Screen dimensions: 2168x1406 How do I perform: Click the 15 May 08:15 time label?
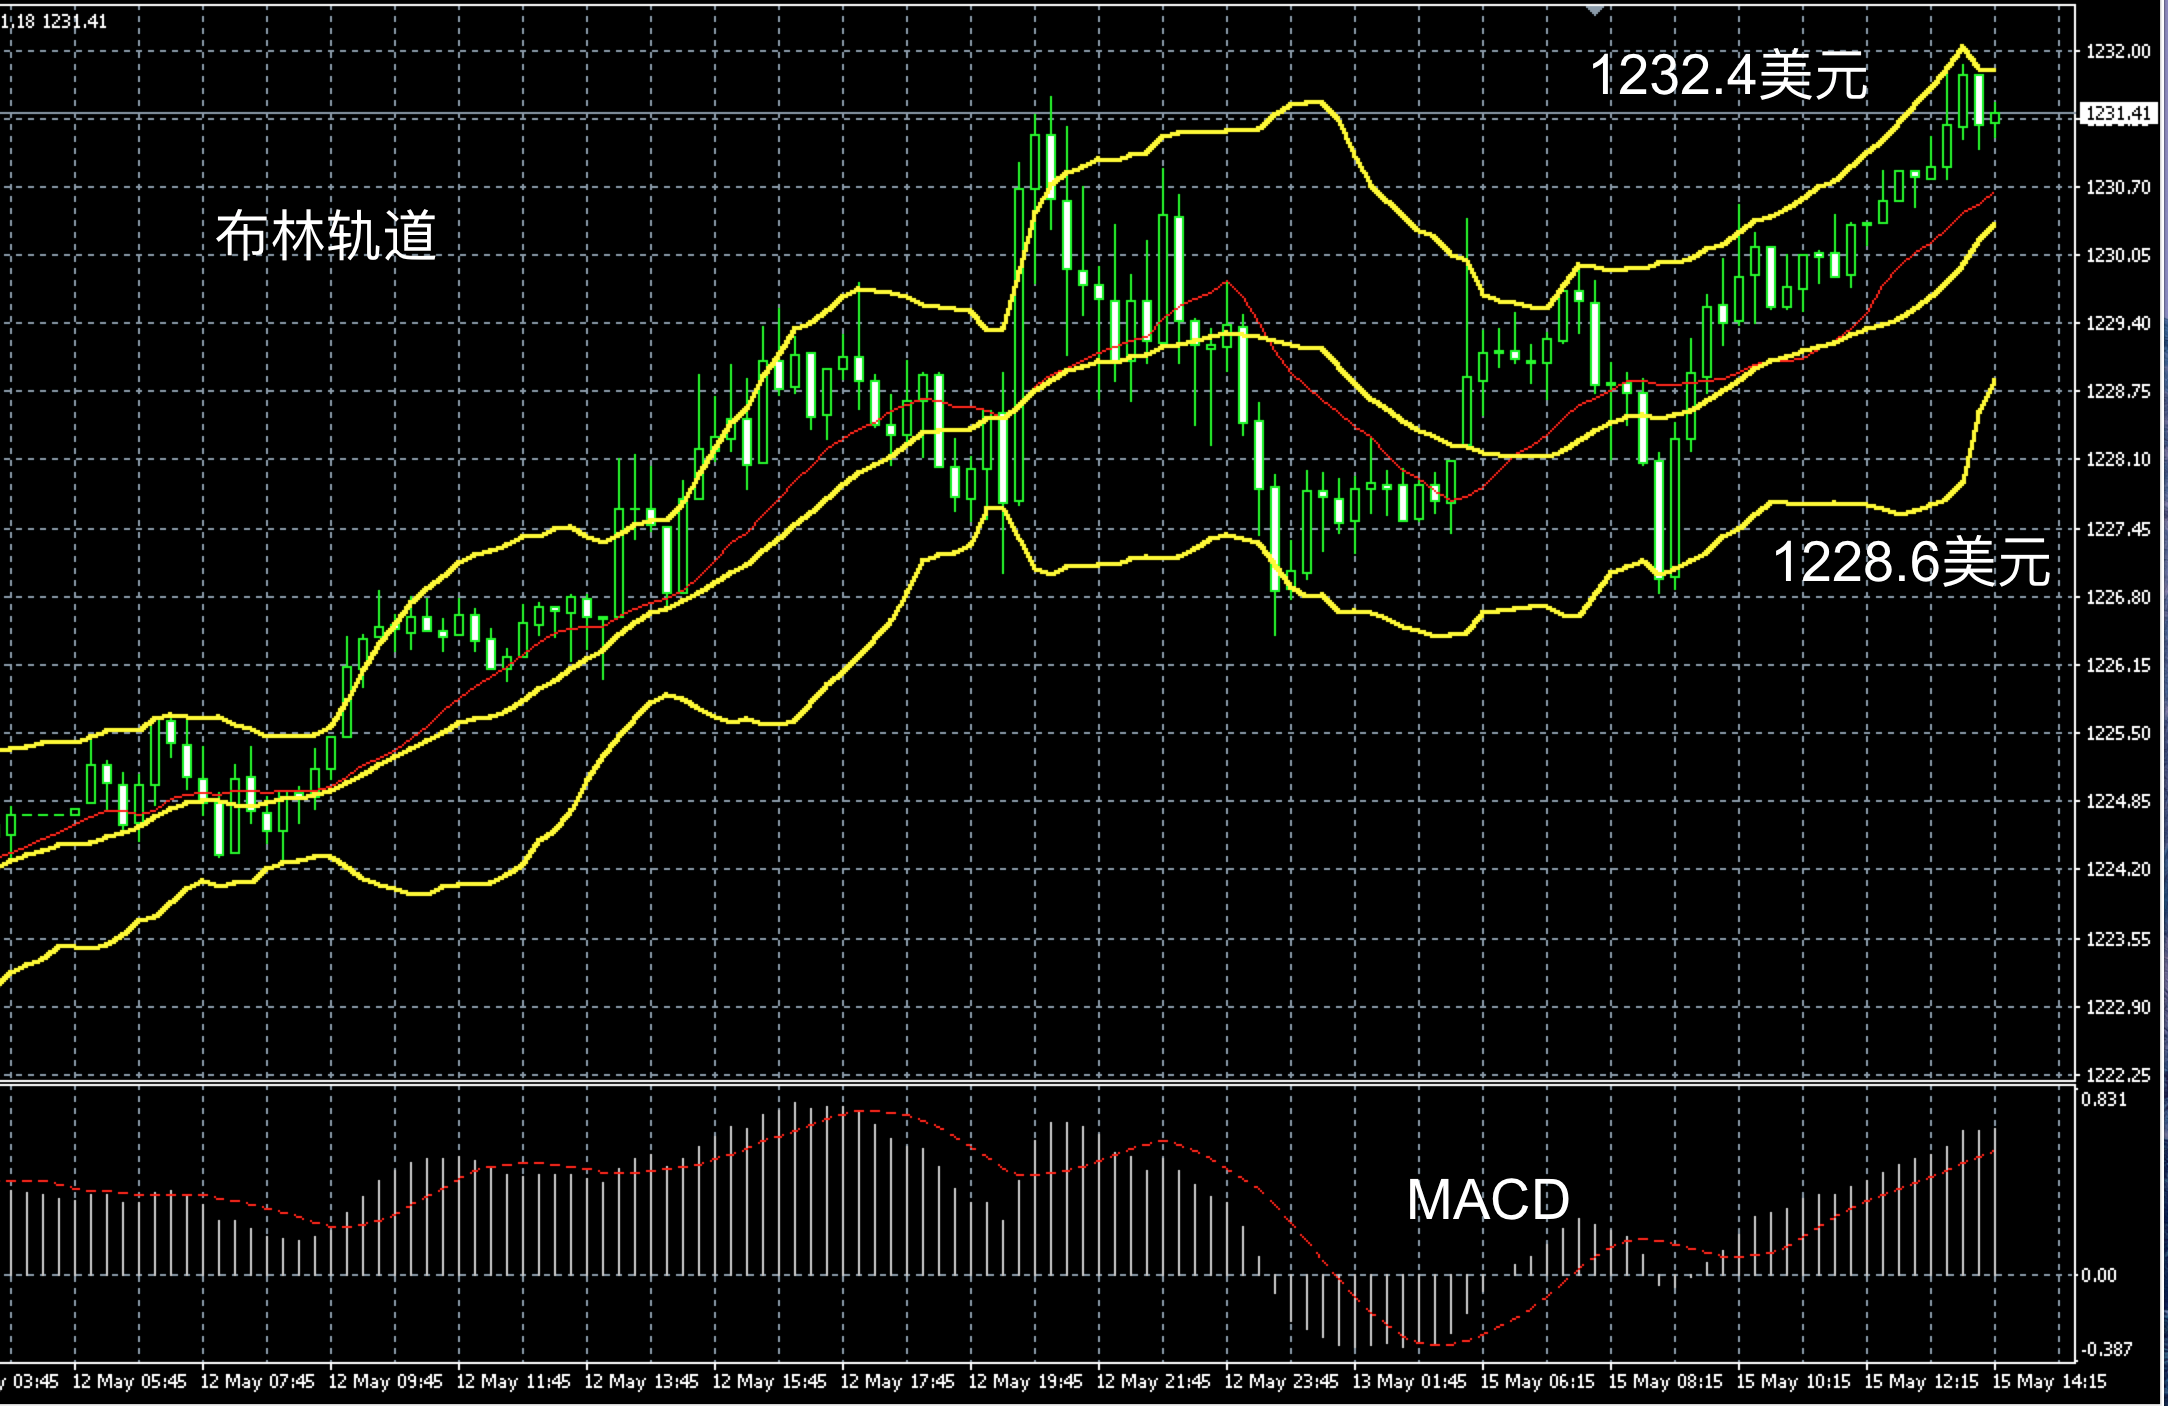coord(1665,1382)
